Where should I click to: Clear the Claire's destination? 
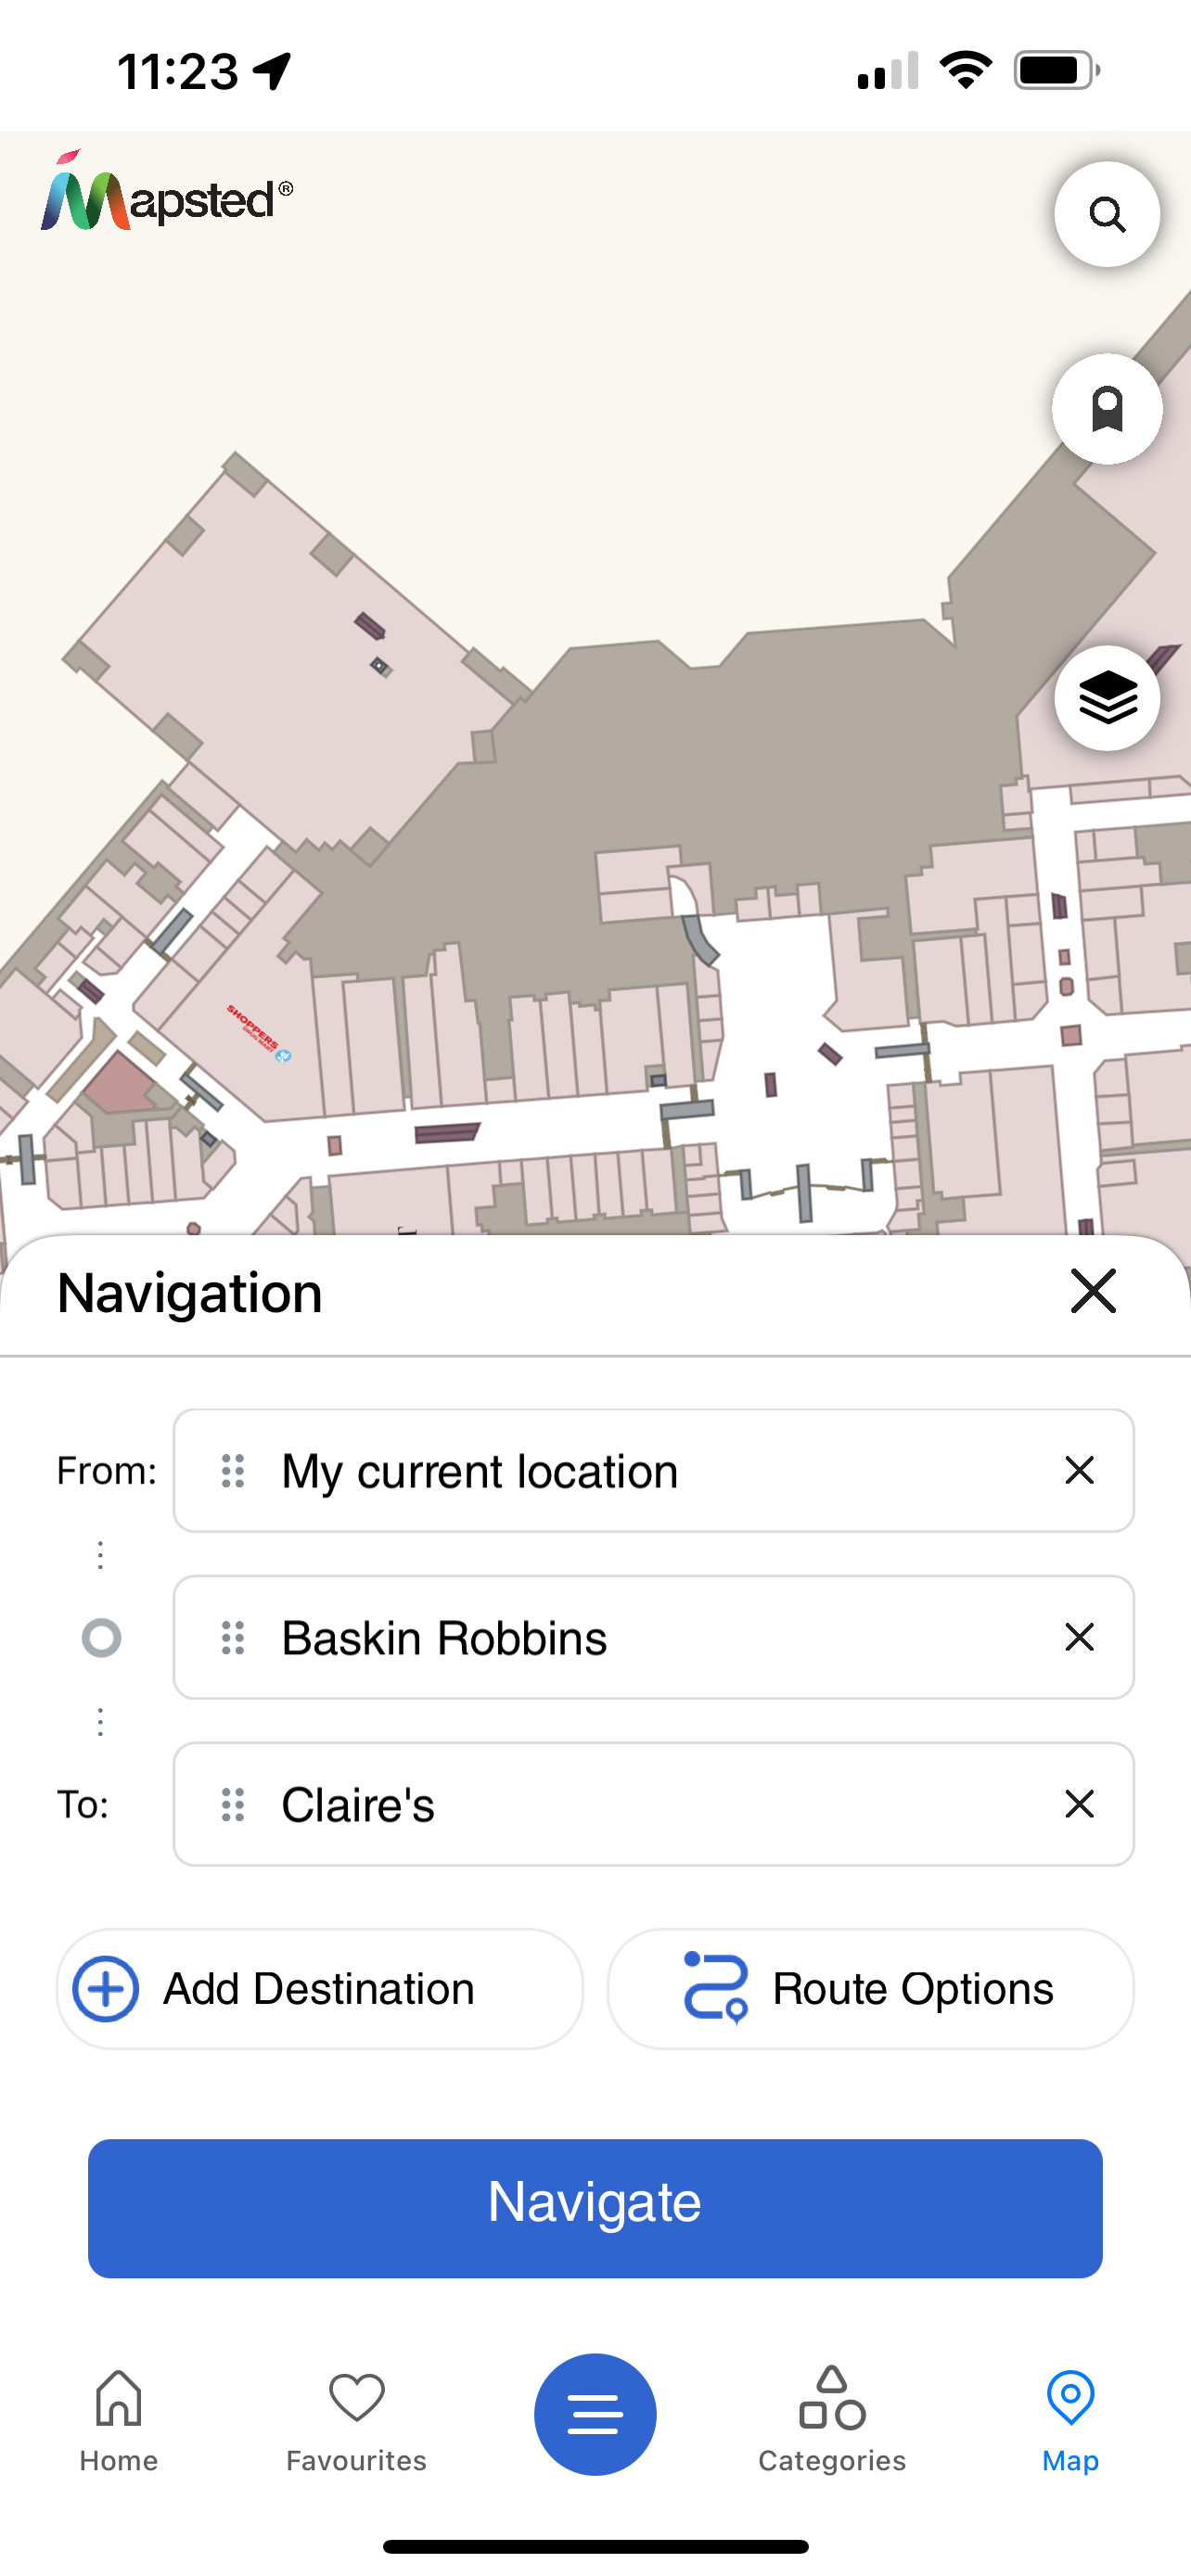tap(1079, 1804)
